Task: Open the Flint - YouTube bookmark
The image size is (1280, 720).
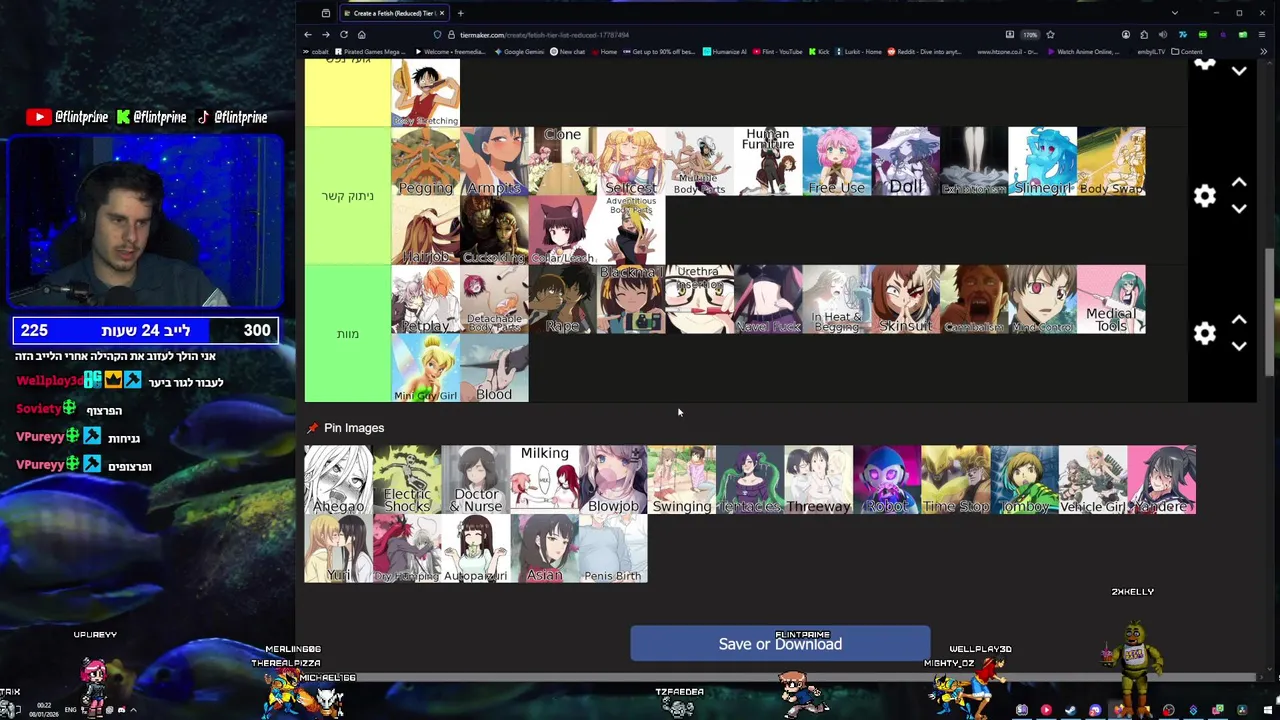Action: (778, 52)
